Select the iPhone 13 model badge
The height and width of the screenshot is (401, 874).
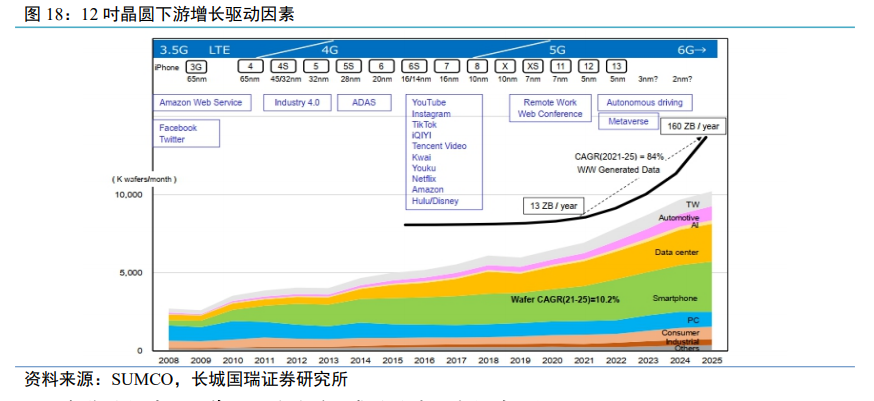(x=616, y=66)
